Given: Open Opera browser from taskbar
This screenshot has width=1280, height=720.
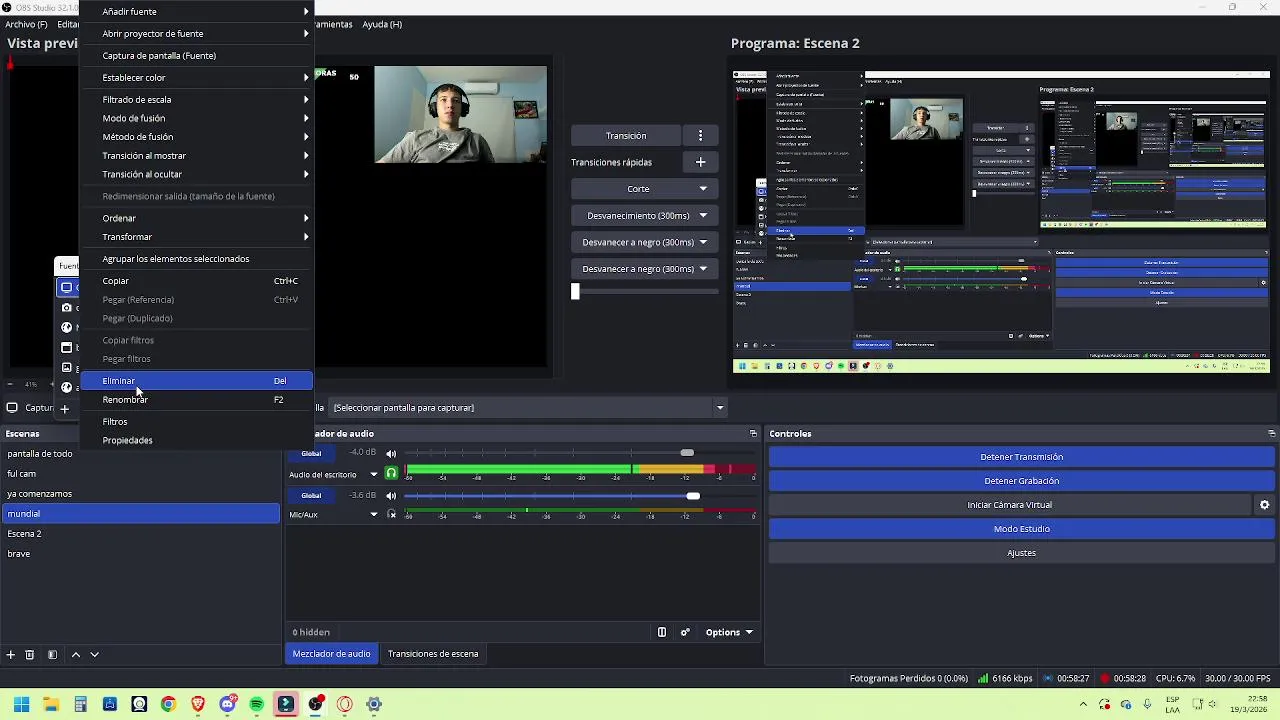Looking at the screenshot, I should pos(345,704).
